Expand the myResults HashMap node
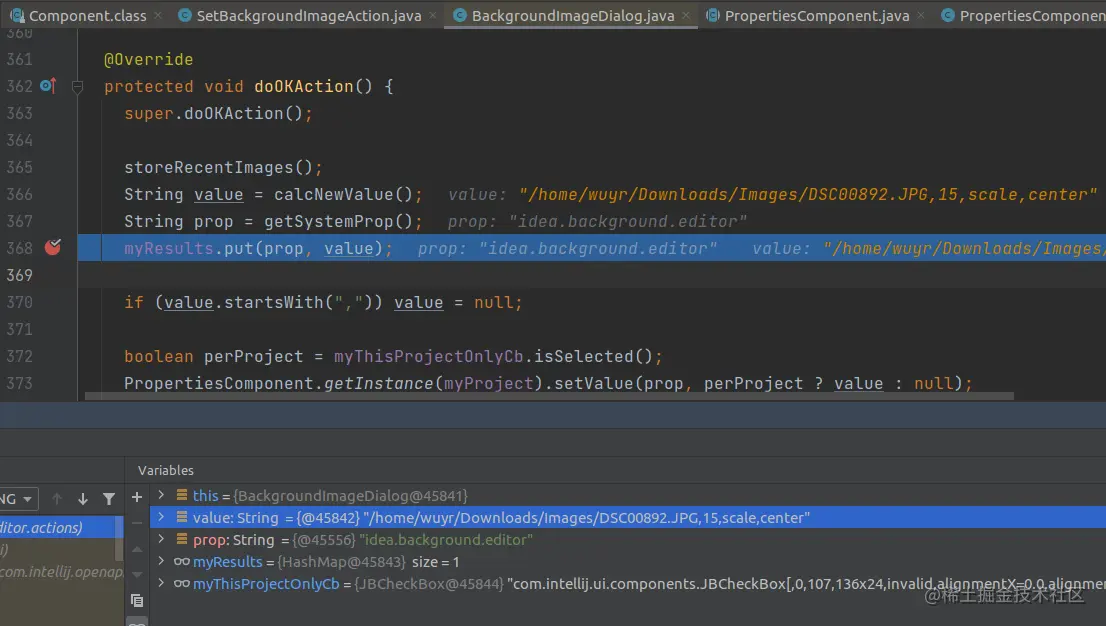The width and height of the screenshot is (1106, 626). (161, 561)
